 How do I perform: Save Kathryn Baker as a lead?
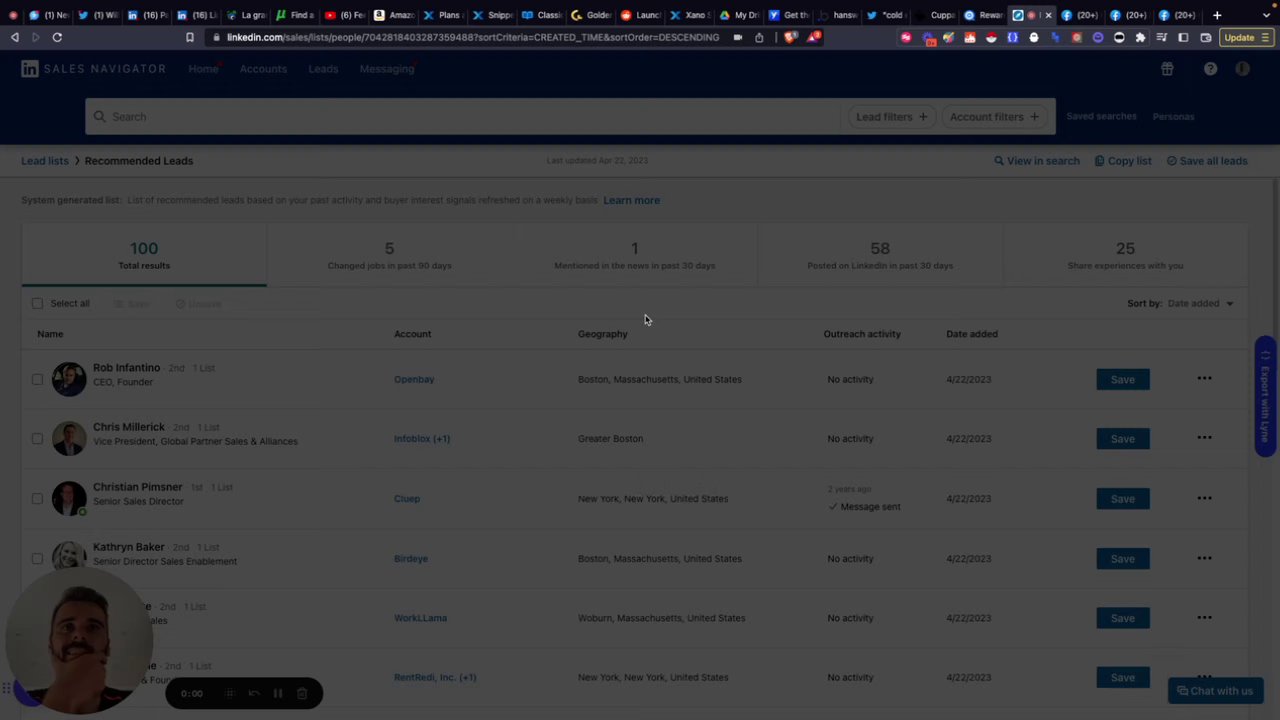[x=1123, y=558]
